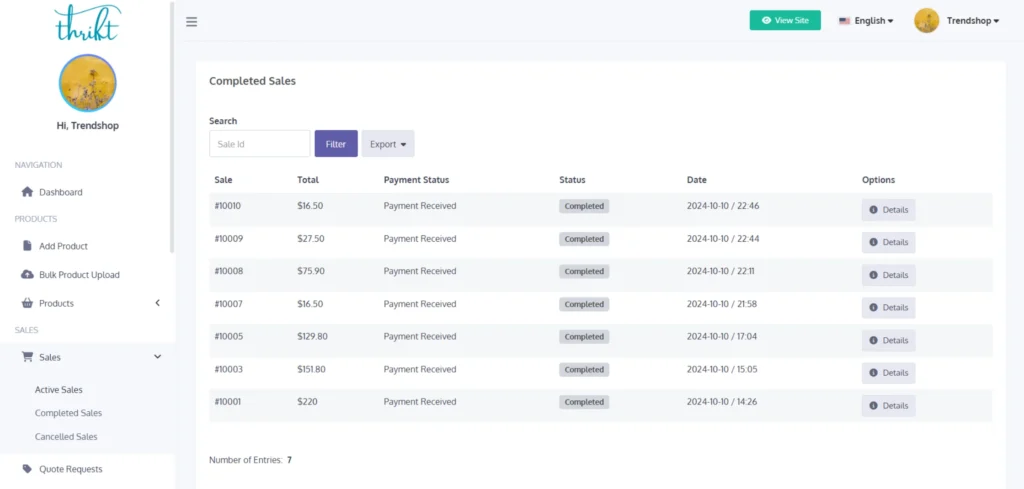Click the hamburger menu icon
Image resolution: width=1024 pixels, height=489 pixels.
[192, 22]
